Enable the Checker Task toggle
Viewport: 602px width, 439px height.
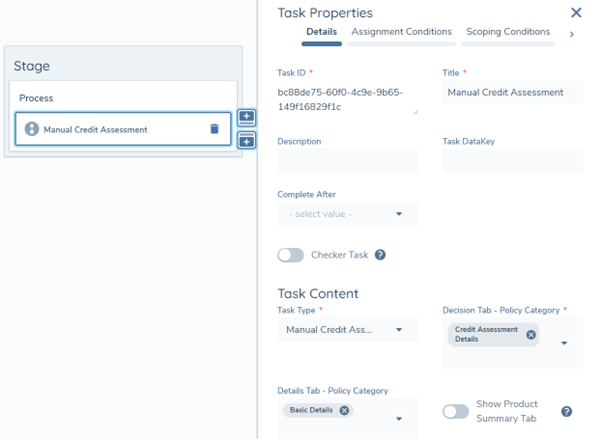point(291,255)
